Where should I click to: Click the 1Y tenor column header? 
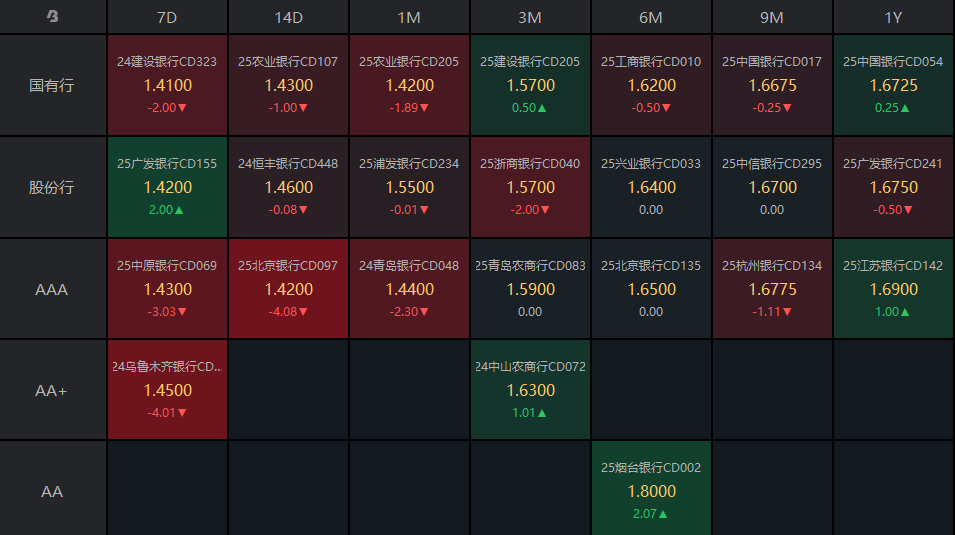893,17
